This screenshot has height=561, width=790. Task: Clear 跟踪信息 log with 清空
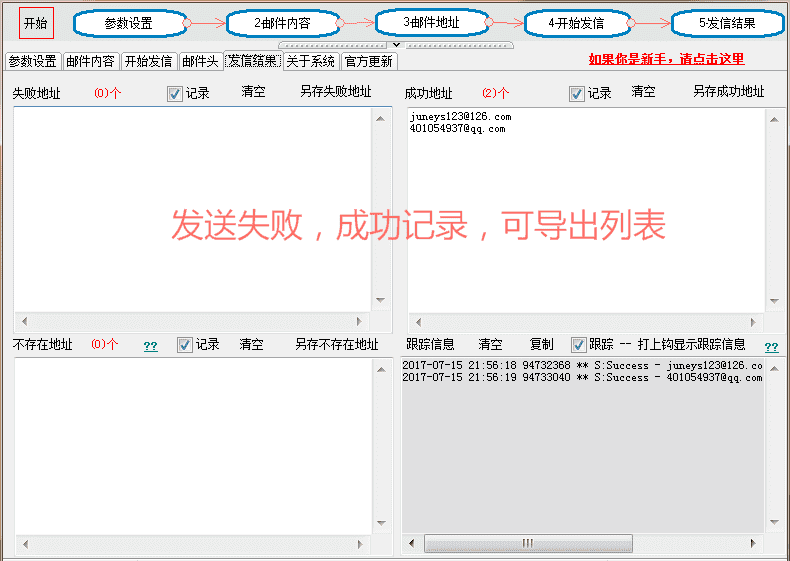pos(490,345)
